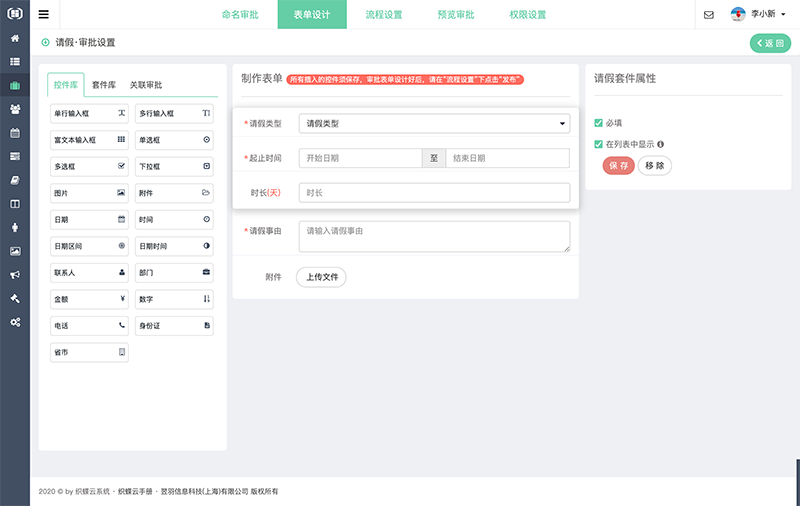Screen dimensions: 800x506
Task: Switch to 预览审批 tab
Action: (x=456, y=15)
